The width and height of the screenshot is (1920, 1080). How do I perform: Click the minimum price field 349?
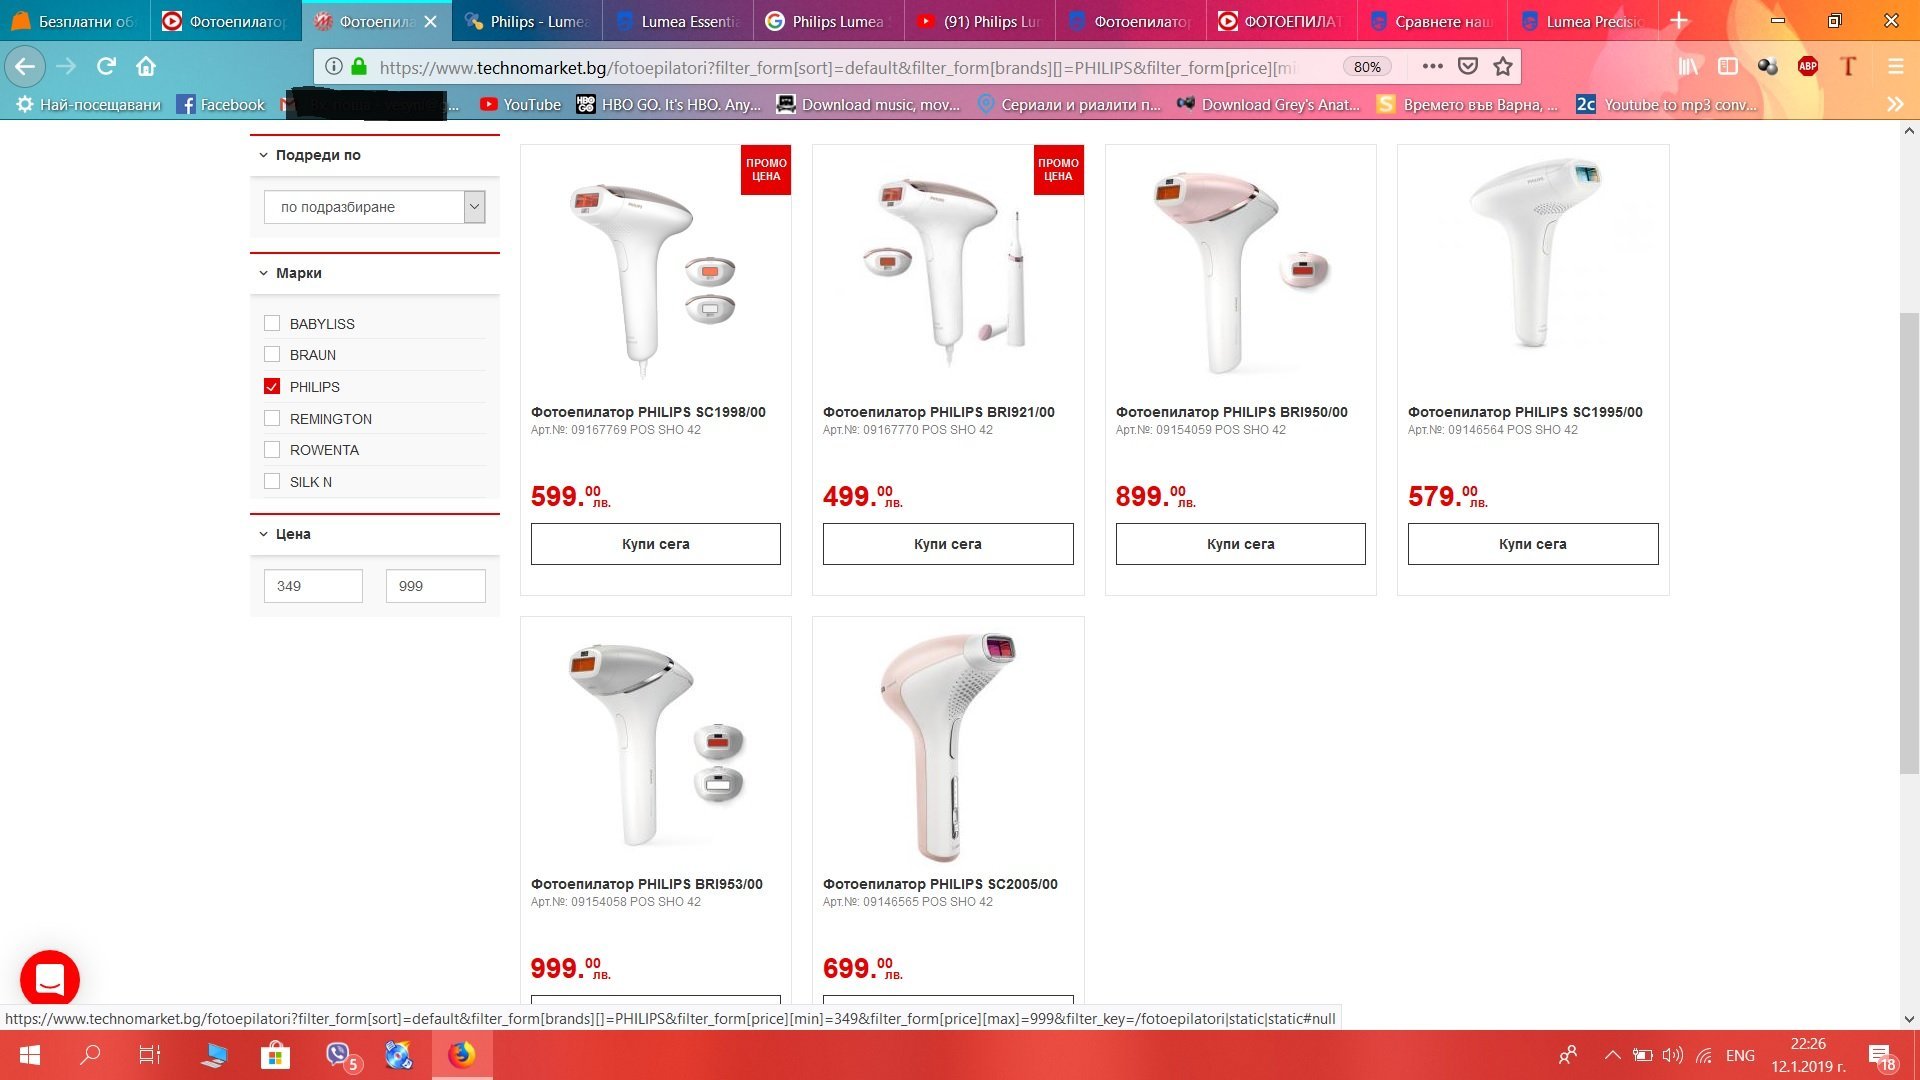pyautogui.click(x=313, y=586)
